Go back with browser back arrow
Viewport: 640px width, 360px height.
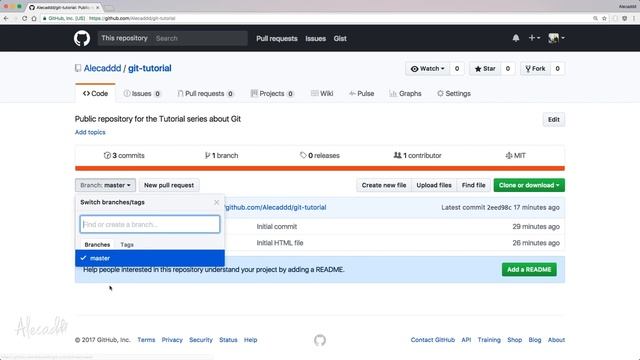6,18
